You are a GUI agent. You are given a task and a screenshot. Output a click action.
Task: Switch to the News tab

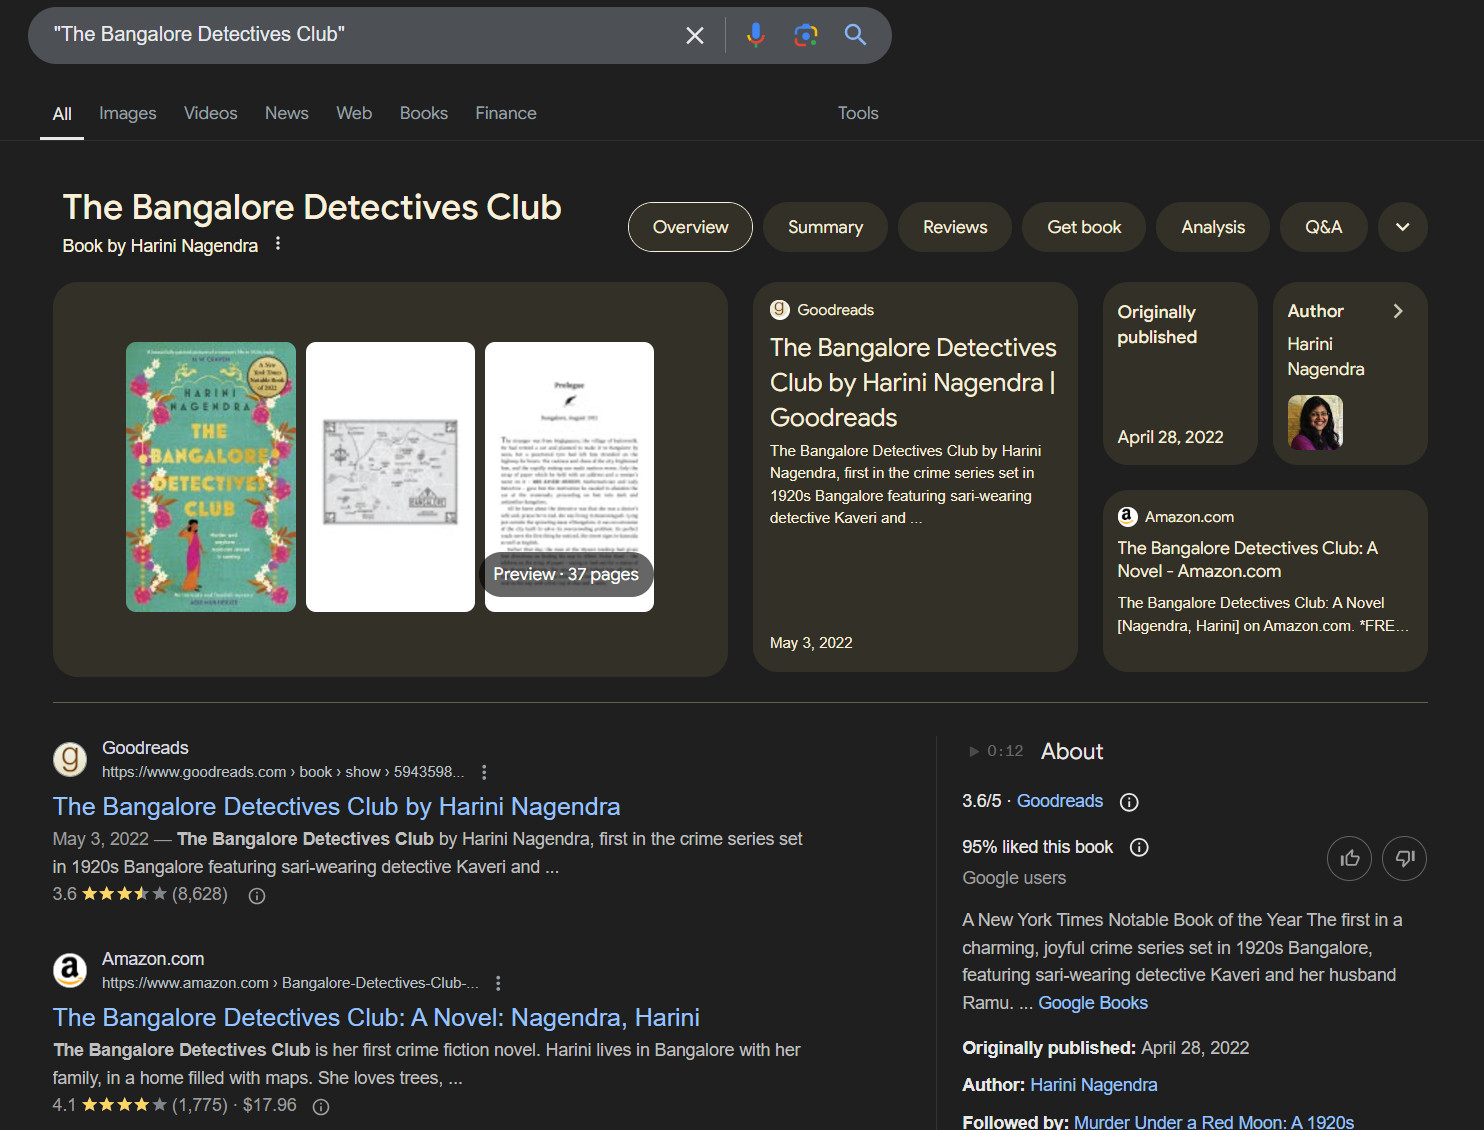(287, 114)
